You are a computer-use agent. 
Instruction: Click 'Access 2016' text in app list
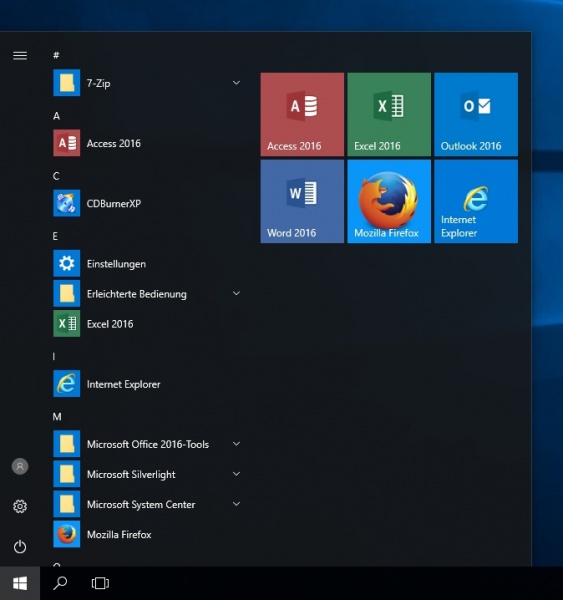tap(114, 143)
